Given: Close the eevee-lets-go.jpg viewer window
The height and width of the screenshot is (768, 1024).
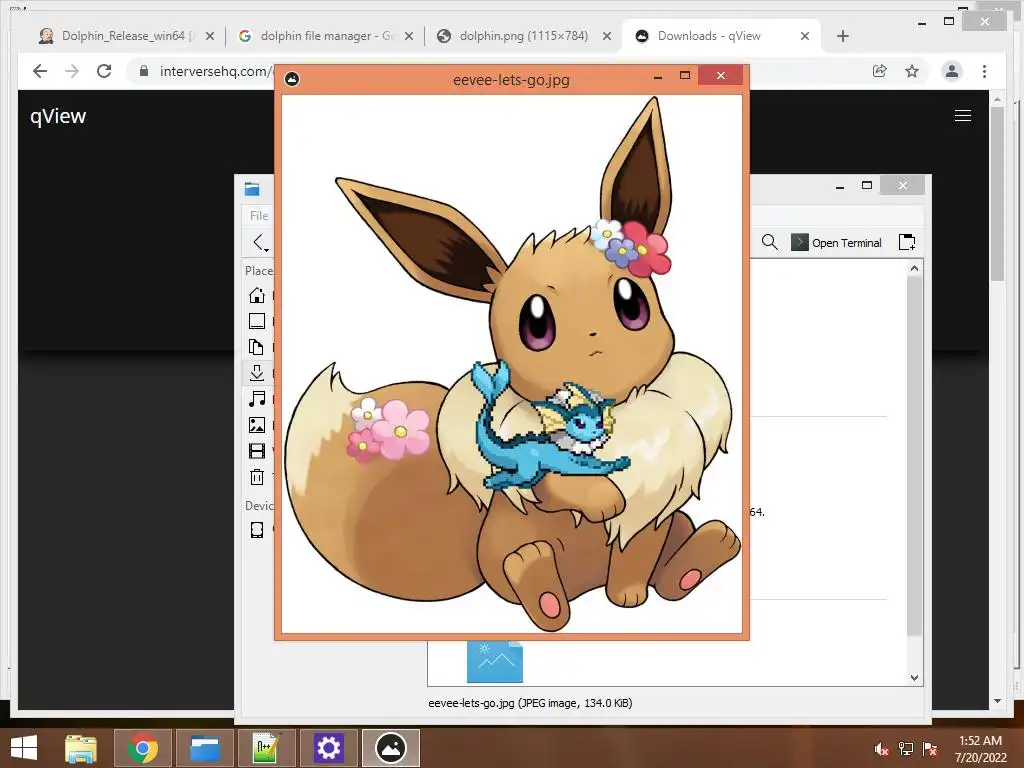Looking at the screenshot, I should coord(720,76).
